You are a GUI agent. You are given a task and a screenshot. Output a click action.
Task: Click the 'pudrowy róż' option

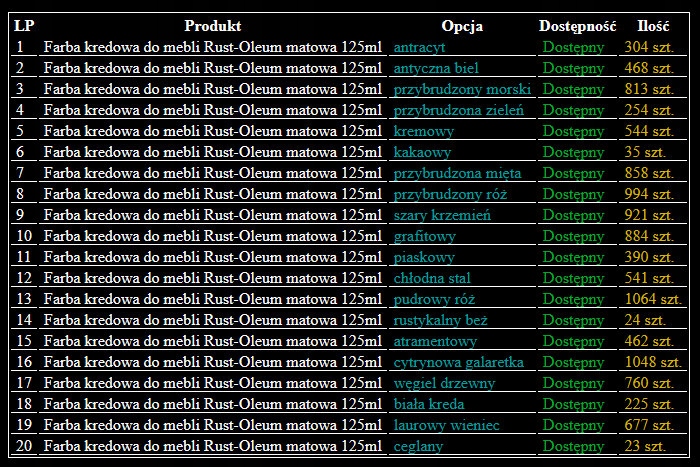tap(434, 299)
